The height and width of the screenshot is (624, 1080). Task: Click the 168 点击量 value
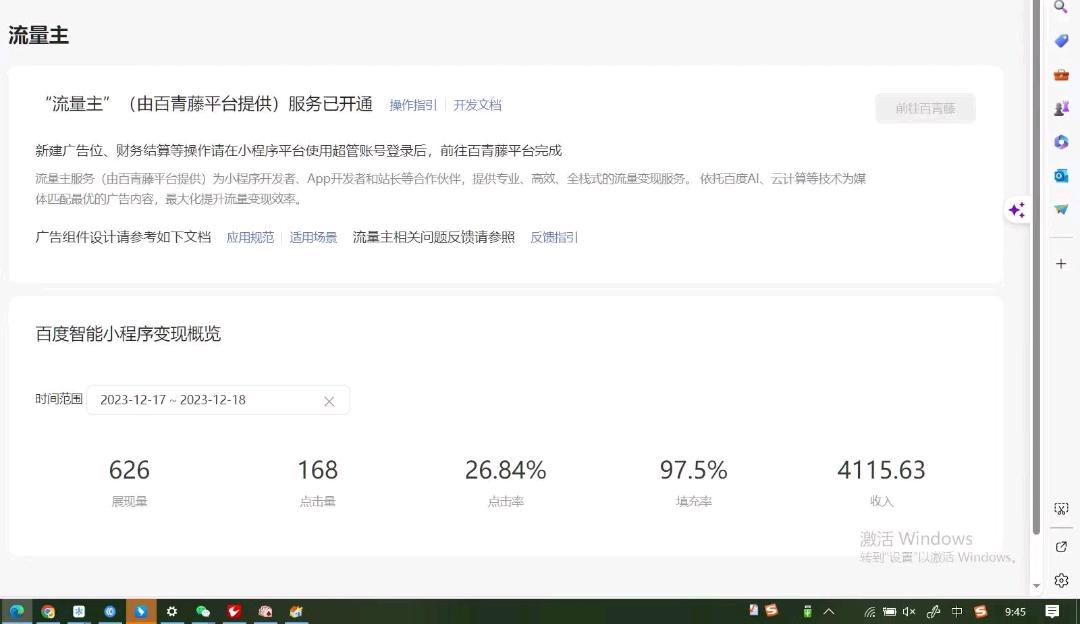(318, 470)
